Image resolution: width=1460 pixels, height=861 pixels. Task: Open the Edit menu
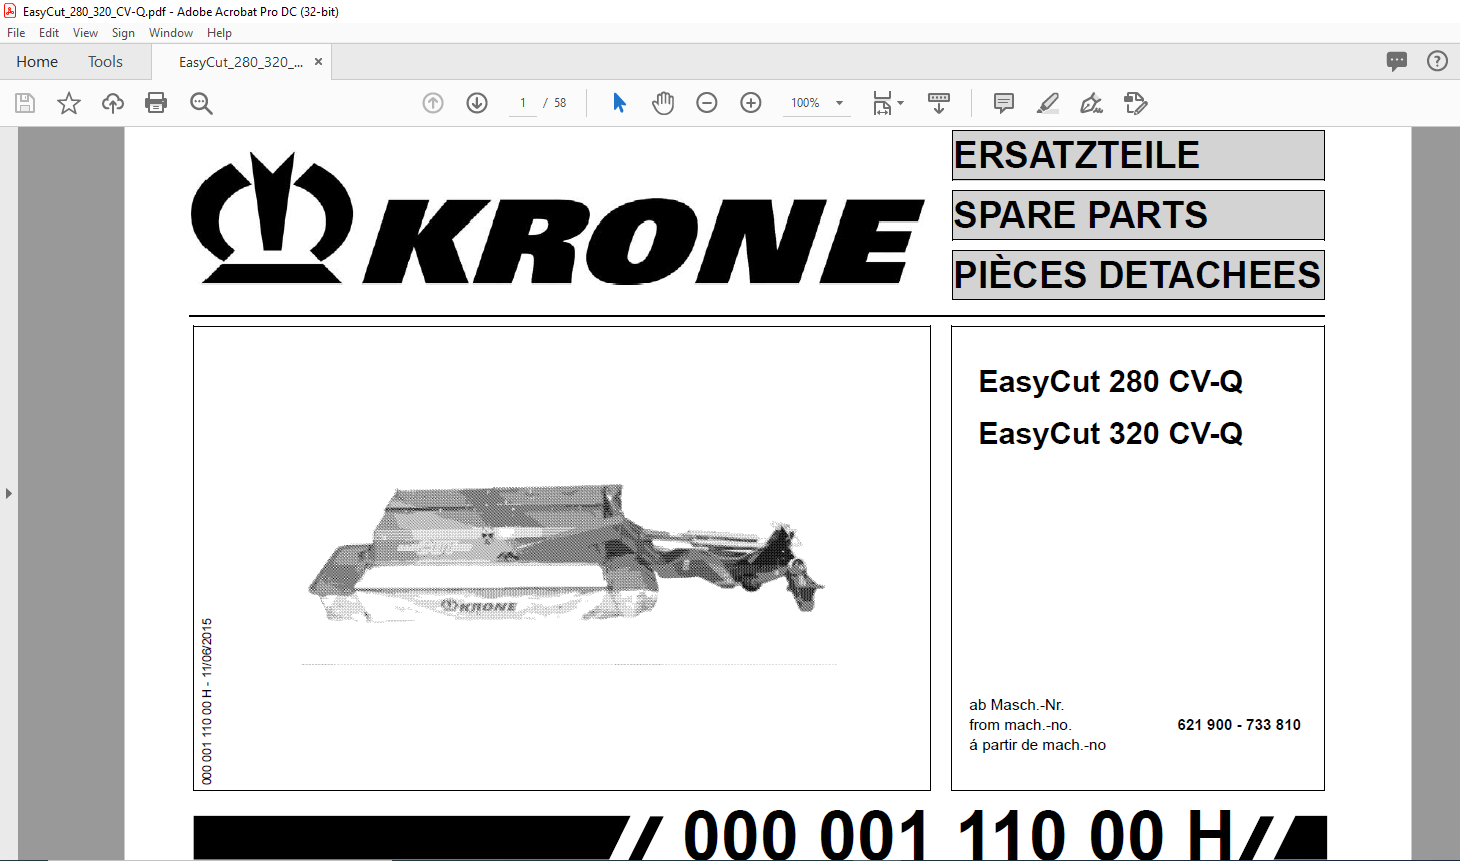pyautogui.click(x=49, y=33)
